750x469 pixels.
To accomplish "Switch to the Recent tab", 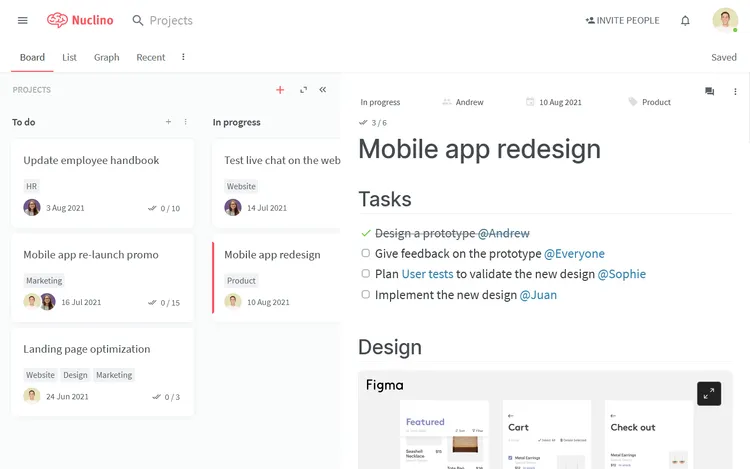I will (x=151, y=57).
